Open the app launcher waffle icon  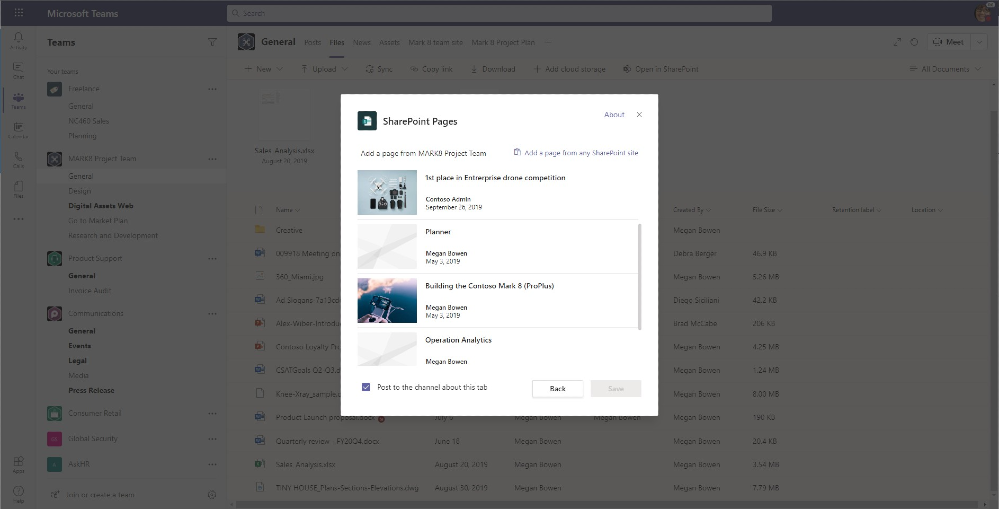[18, 13]
